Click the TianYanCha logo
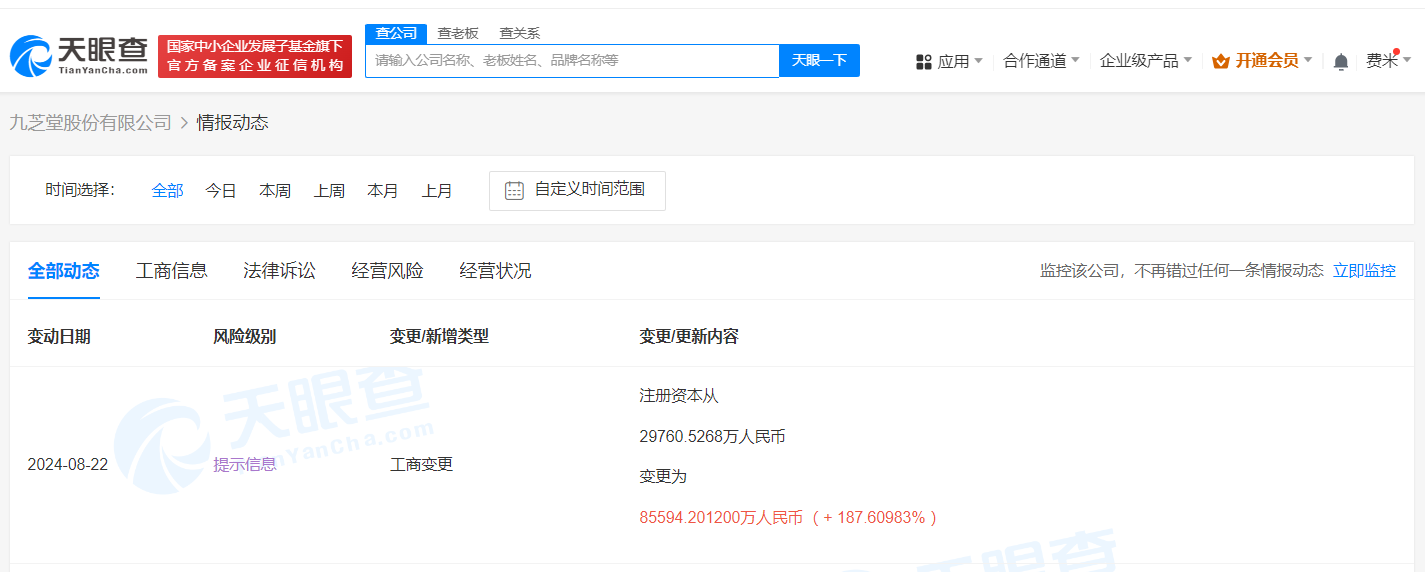This screenshot has width=1425, height=572. tap(79, 56)
